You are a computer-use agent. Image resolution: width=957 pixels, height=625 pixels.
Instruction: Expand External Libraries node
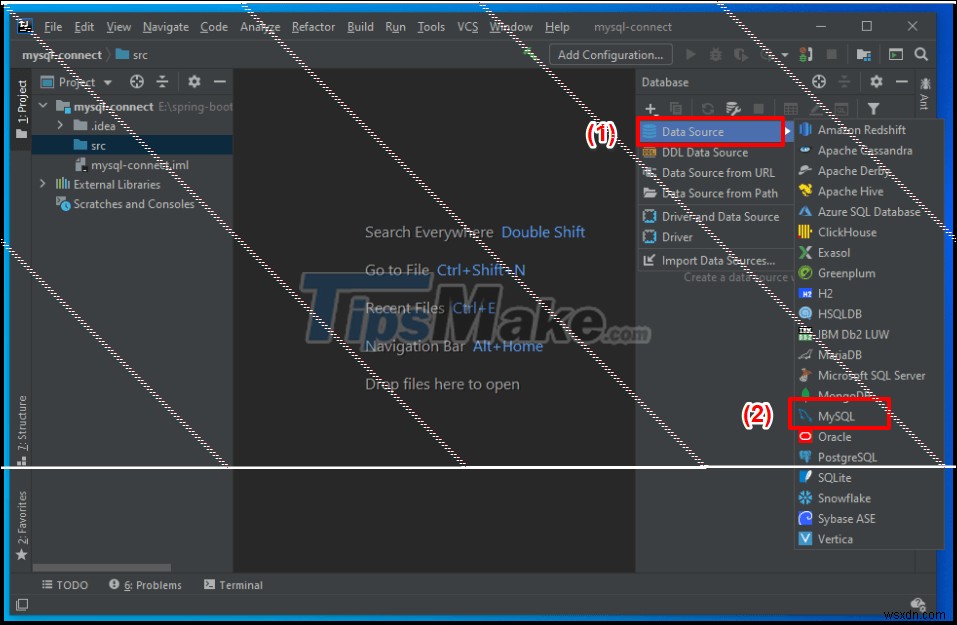click(x=42, y=184)
